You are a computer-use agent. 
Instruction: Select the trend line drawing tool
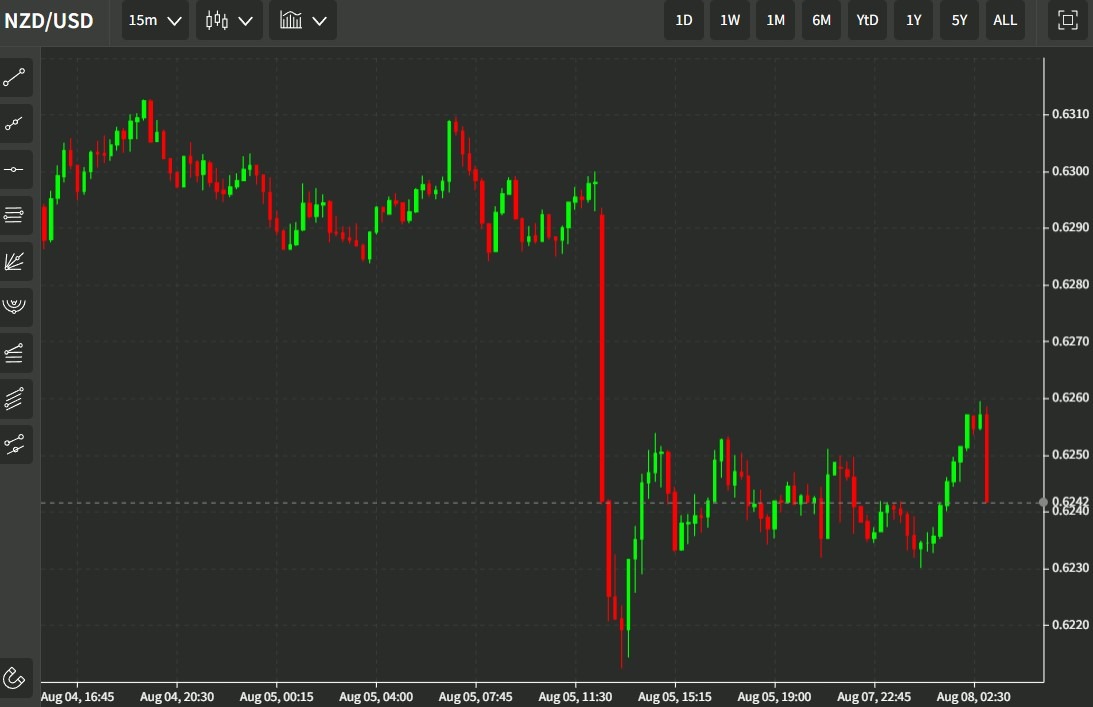15,78
